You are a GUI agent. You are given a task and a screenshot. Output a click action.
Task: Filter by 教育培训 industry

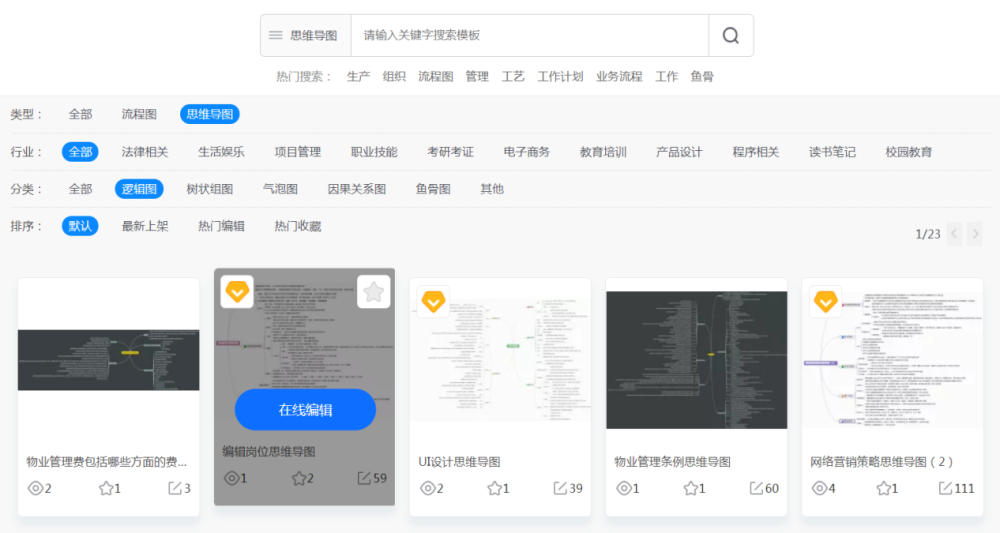(603, 152)
